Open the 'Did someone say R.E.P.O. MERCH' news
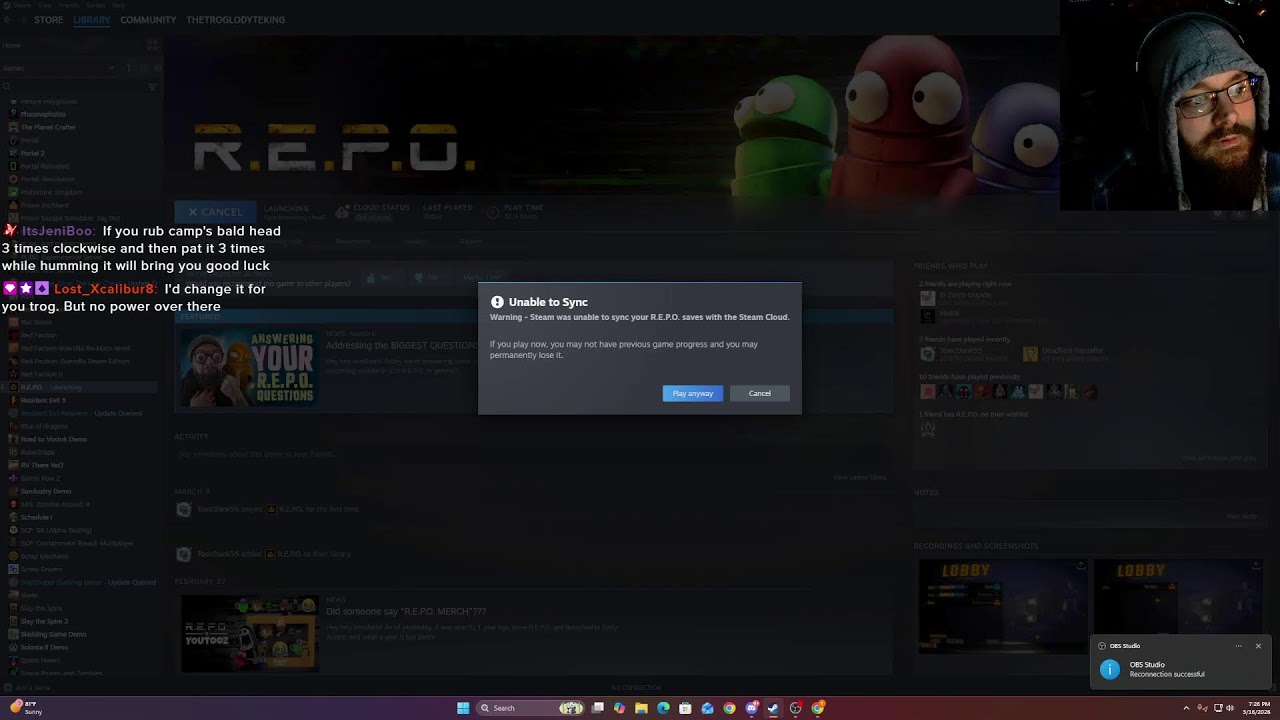 tap(406, 611)
